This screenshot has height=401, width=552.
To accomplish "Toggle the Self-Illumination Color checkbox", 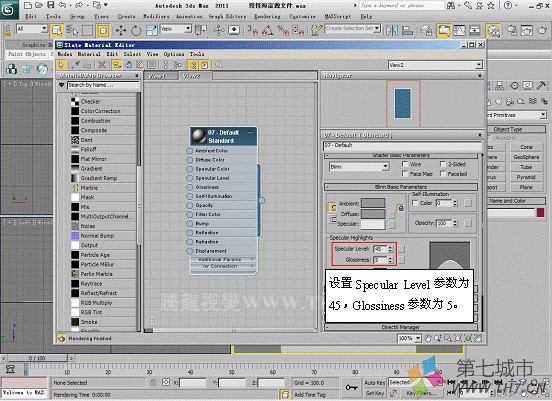I will (x=415, y=203).
